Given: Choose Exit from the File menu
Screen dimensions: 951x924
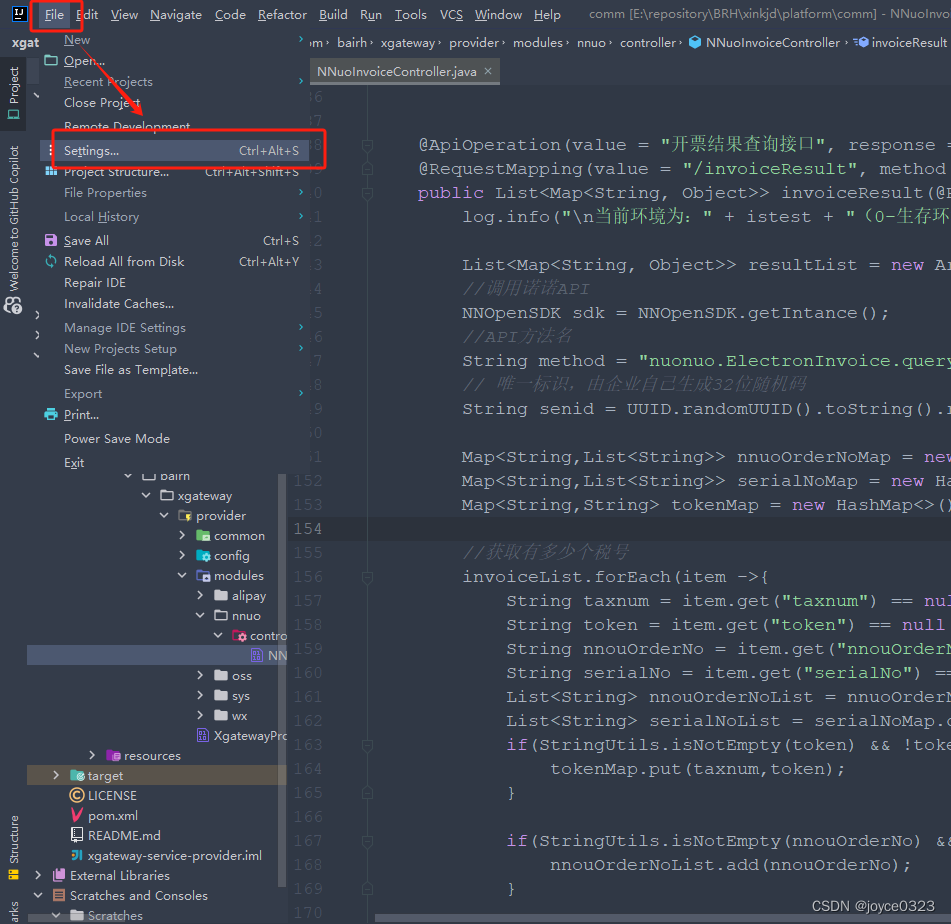Looking at the screenshot, I should (x=74, y=462).
